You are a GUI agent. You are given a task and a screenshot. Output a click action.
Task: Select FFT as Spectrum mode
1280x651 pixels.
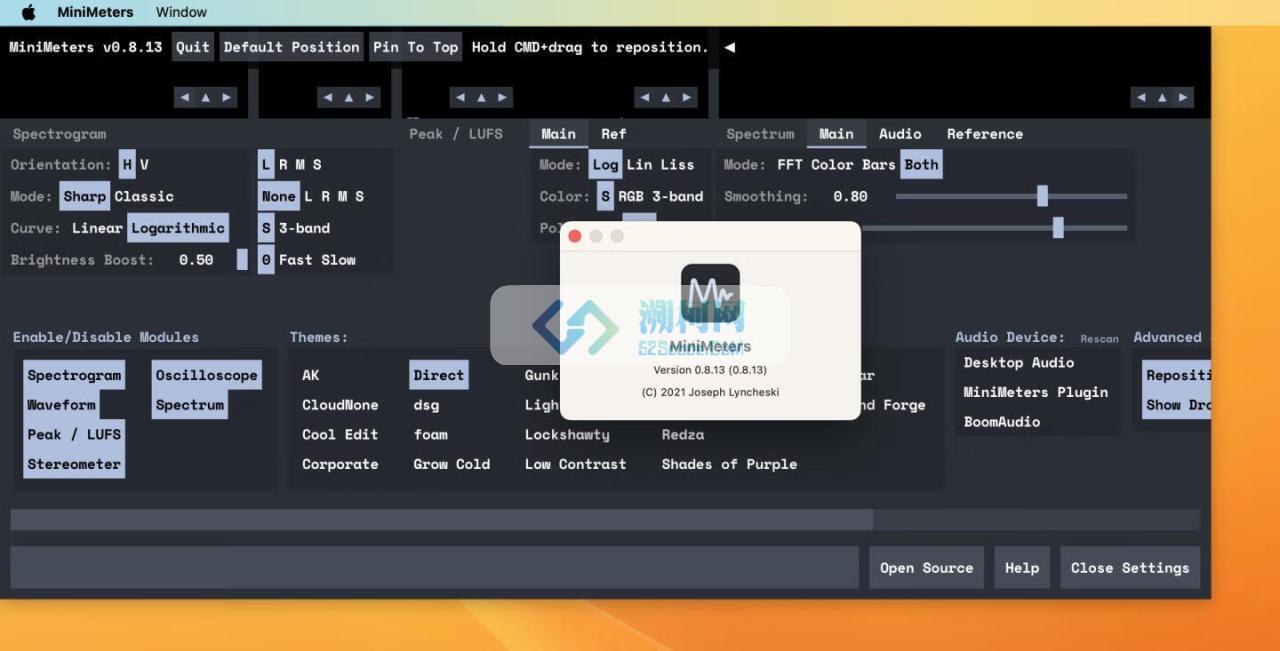point(790,165)
